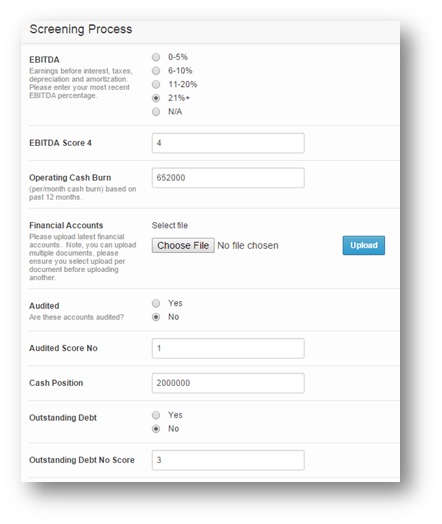Mark accounts as audited with Yes
Viewport: 442px width, 524px height.
point(156,303)
